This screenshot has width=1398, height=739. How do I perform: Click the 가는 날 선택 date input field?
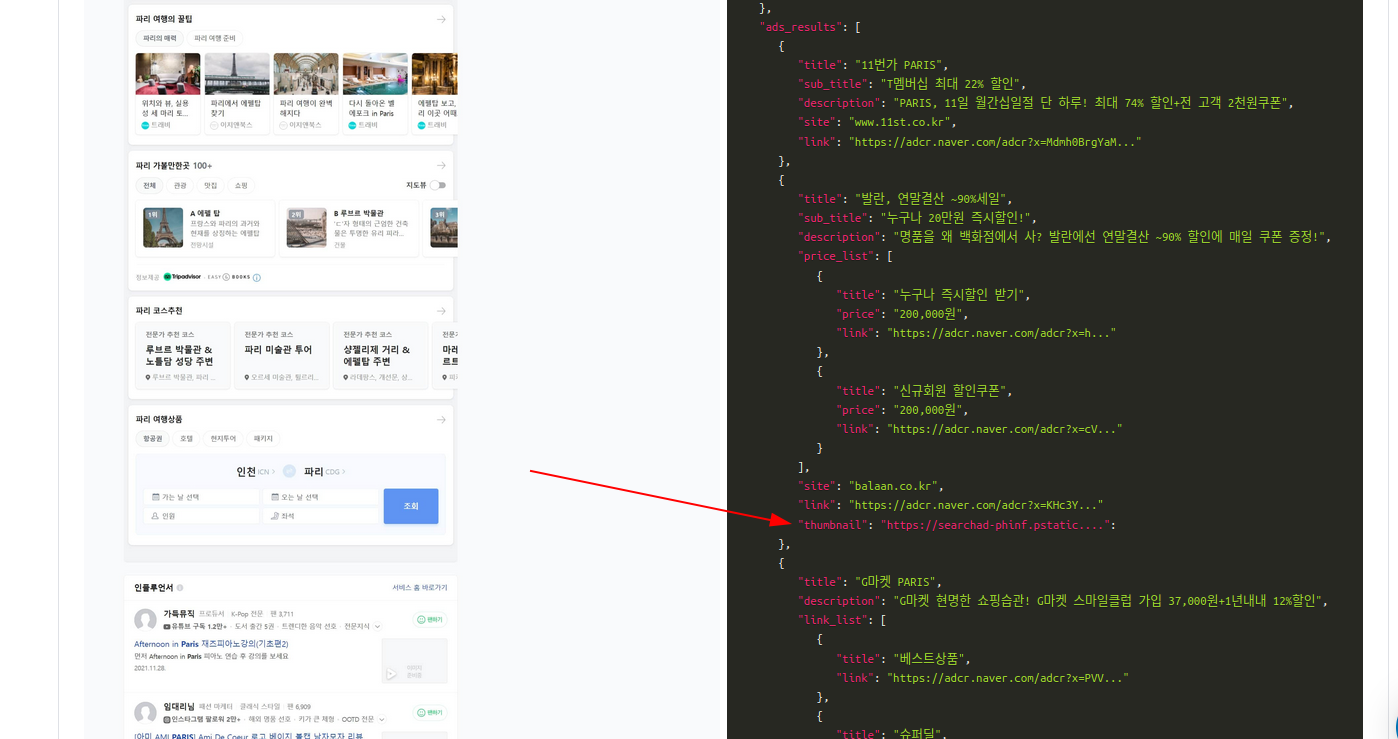click(x=200, y=498)
